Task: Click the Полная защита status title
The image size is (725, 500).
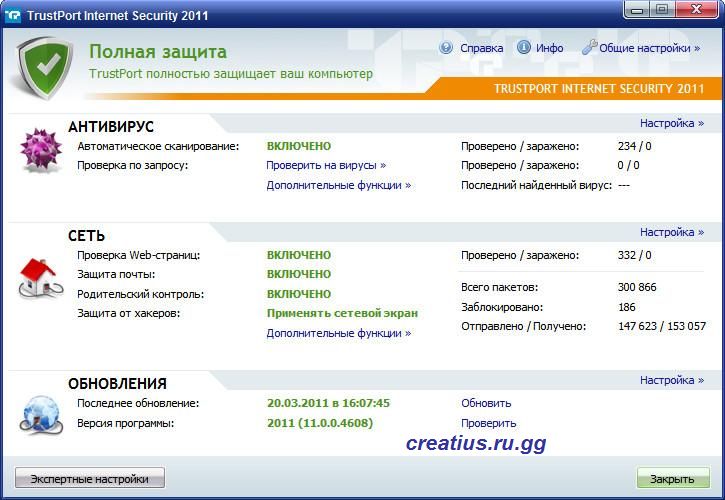Action: [x=158, y=52]
